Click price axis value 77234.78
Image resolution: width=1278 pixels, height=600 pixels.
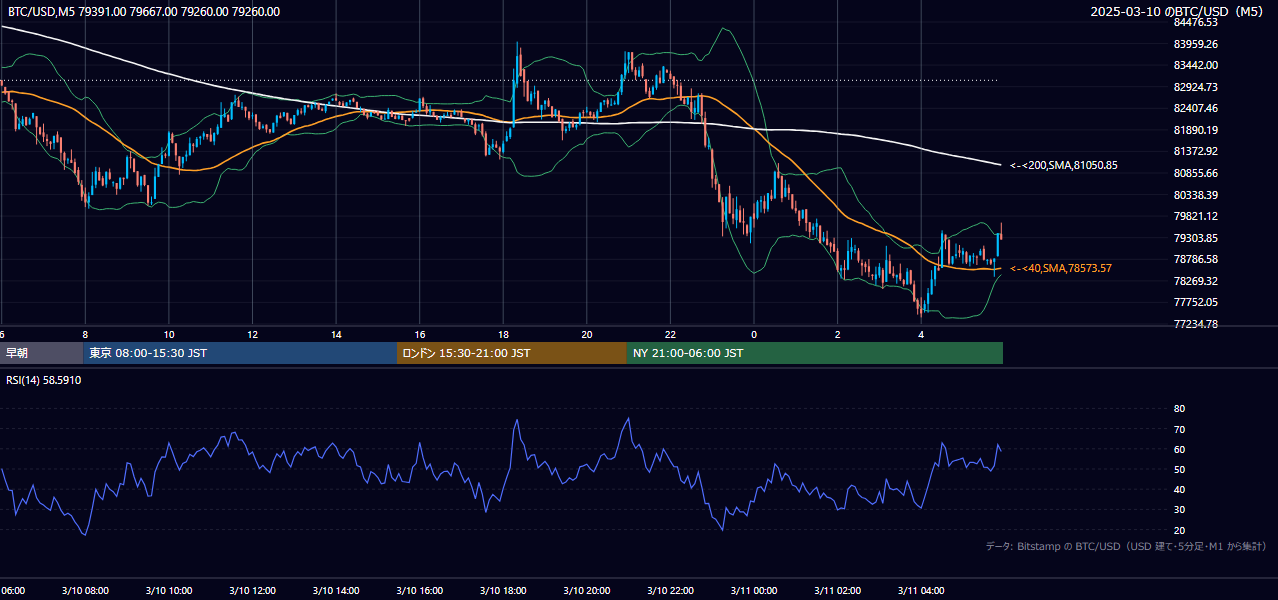click(x=1196, y=324)
